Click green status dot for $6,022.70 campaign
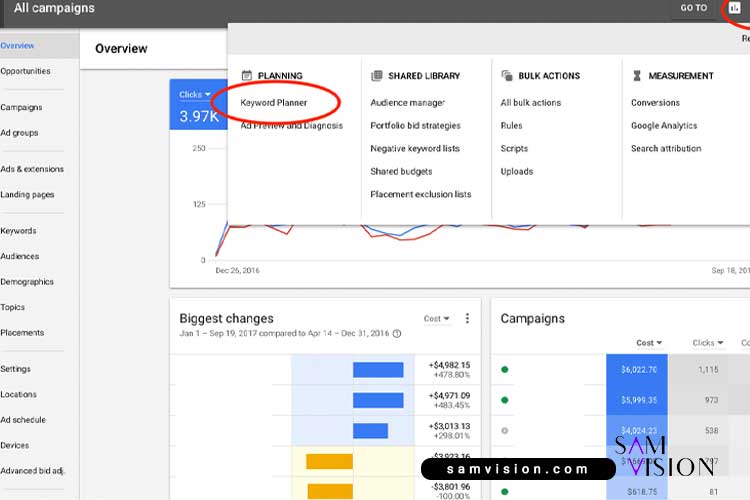This screenshot has height=500, width=750. 505,369
